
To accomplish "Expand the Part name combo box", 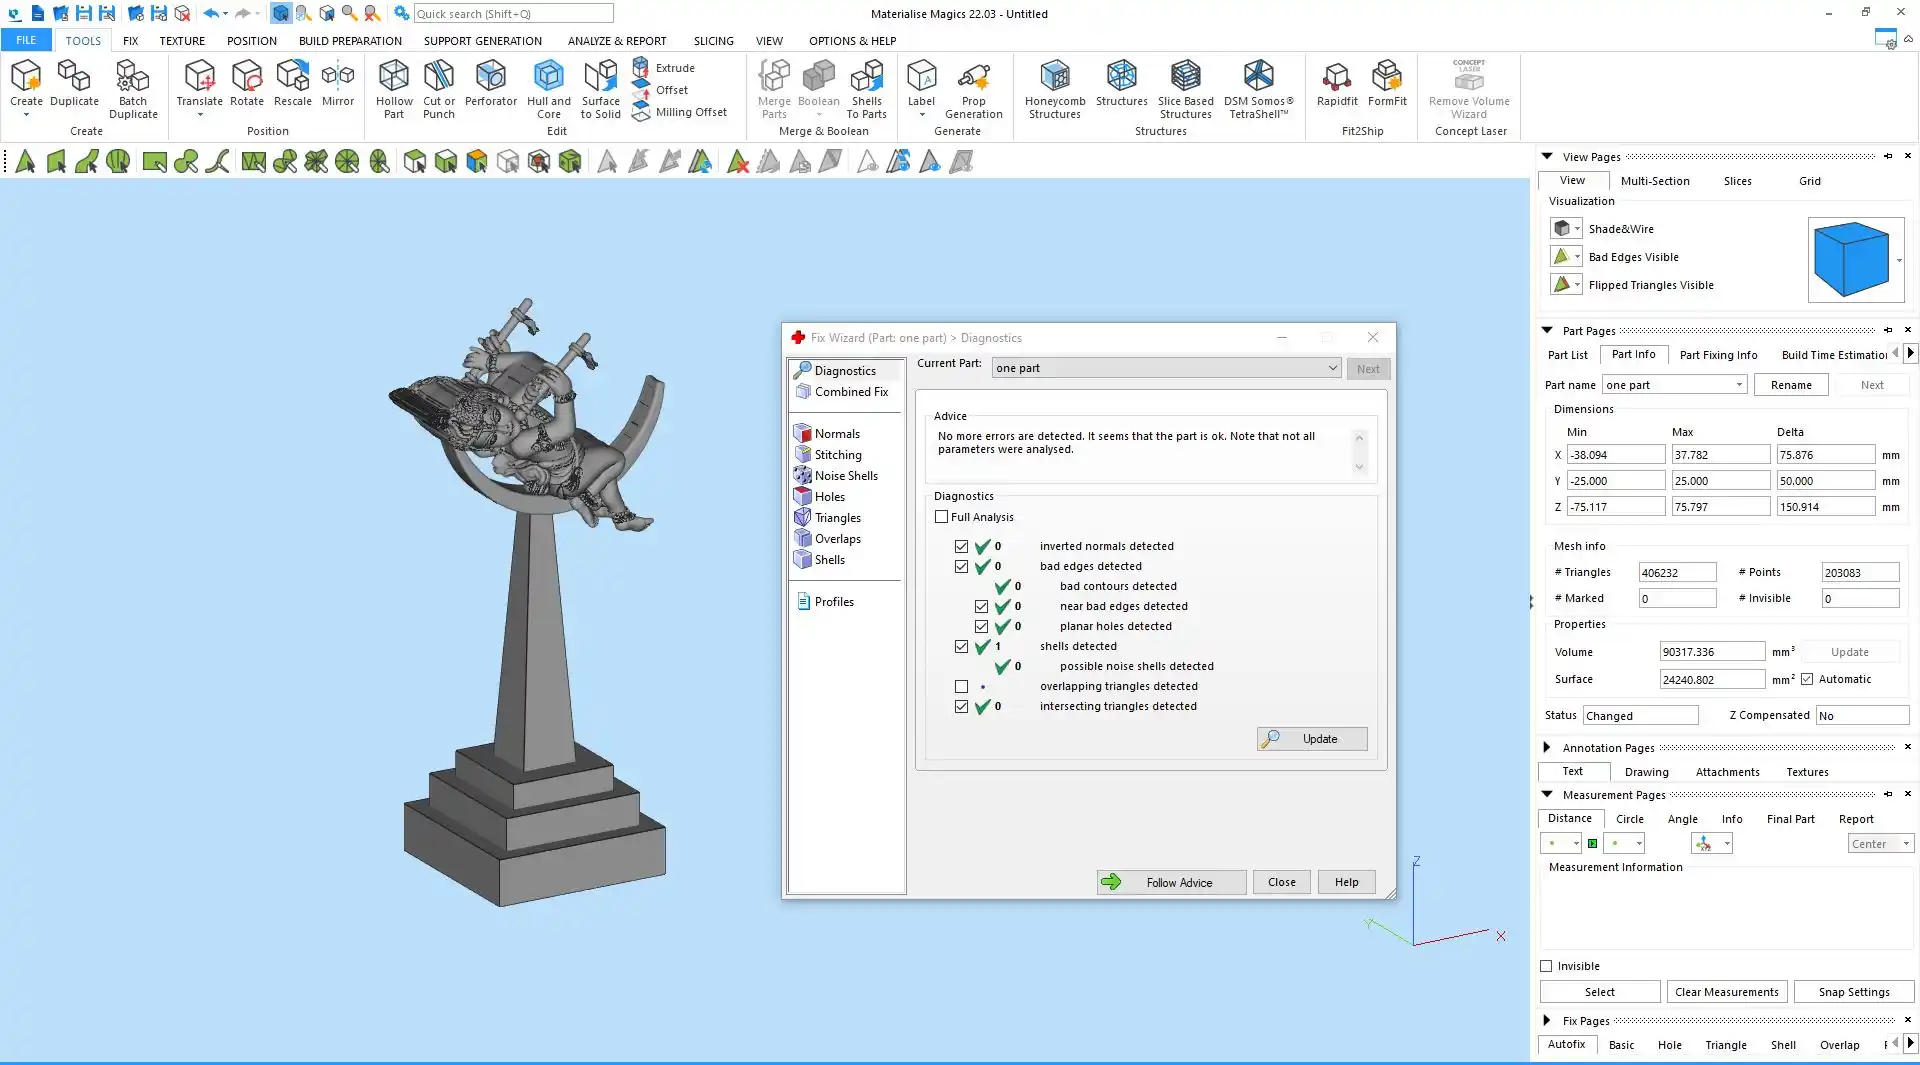I will point(1739,385).
